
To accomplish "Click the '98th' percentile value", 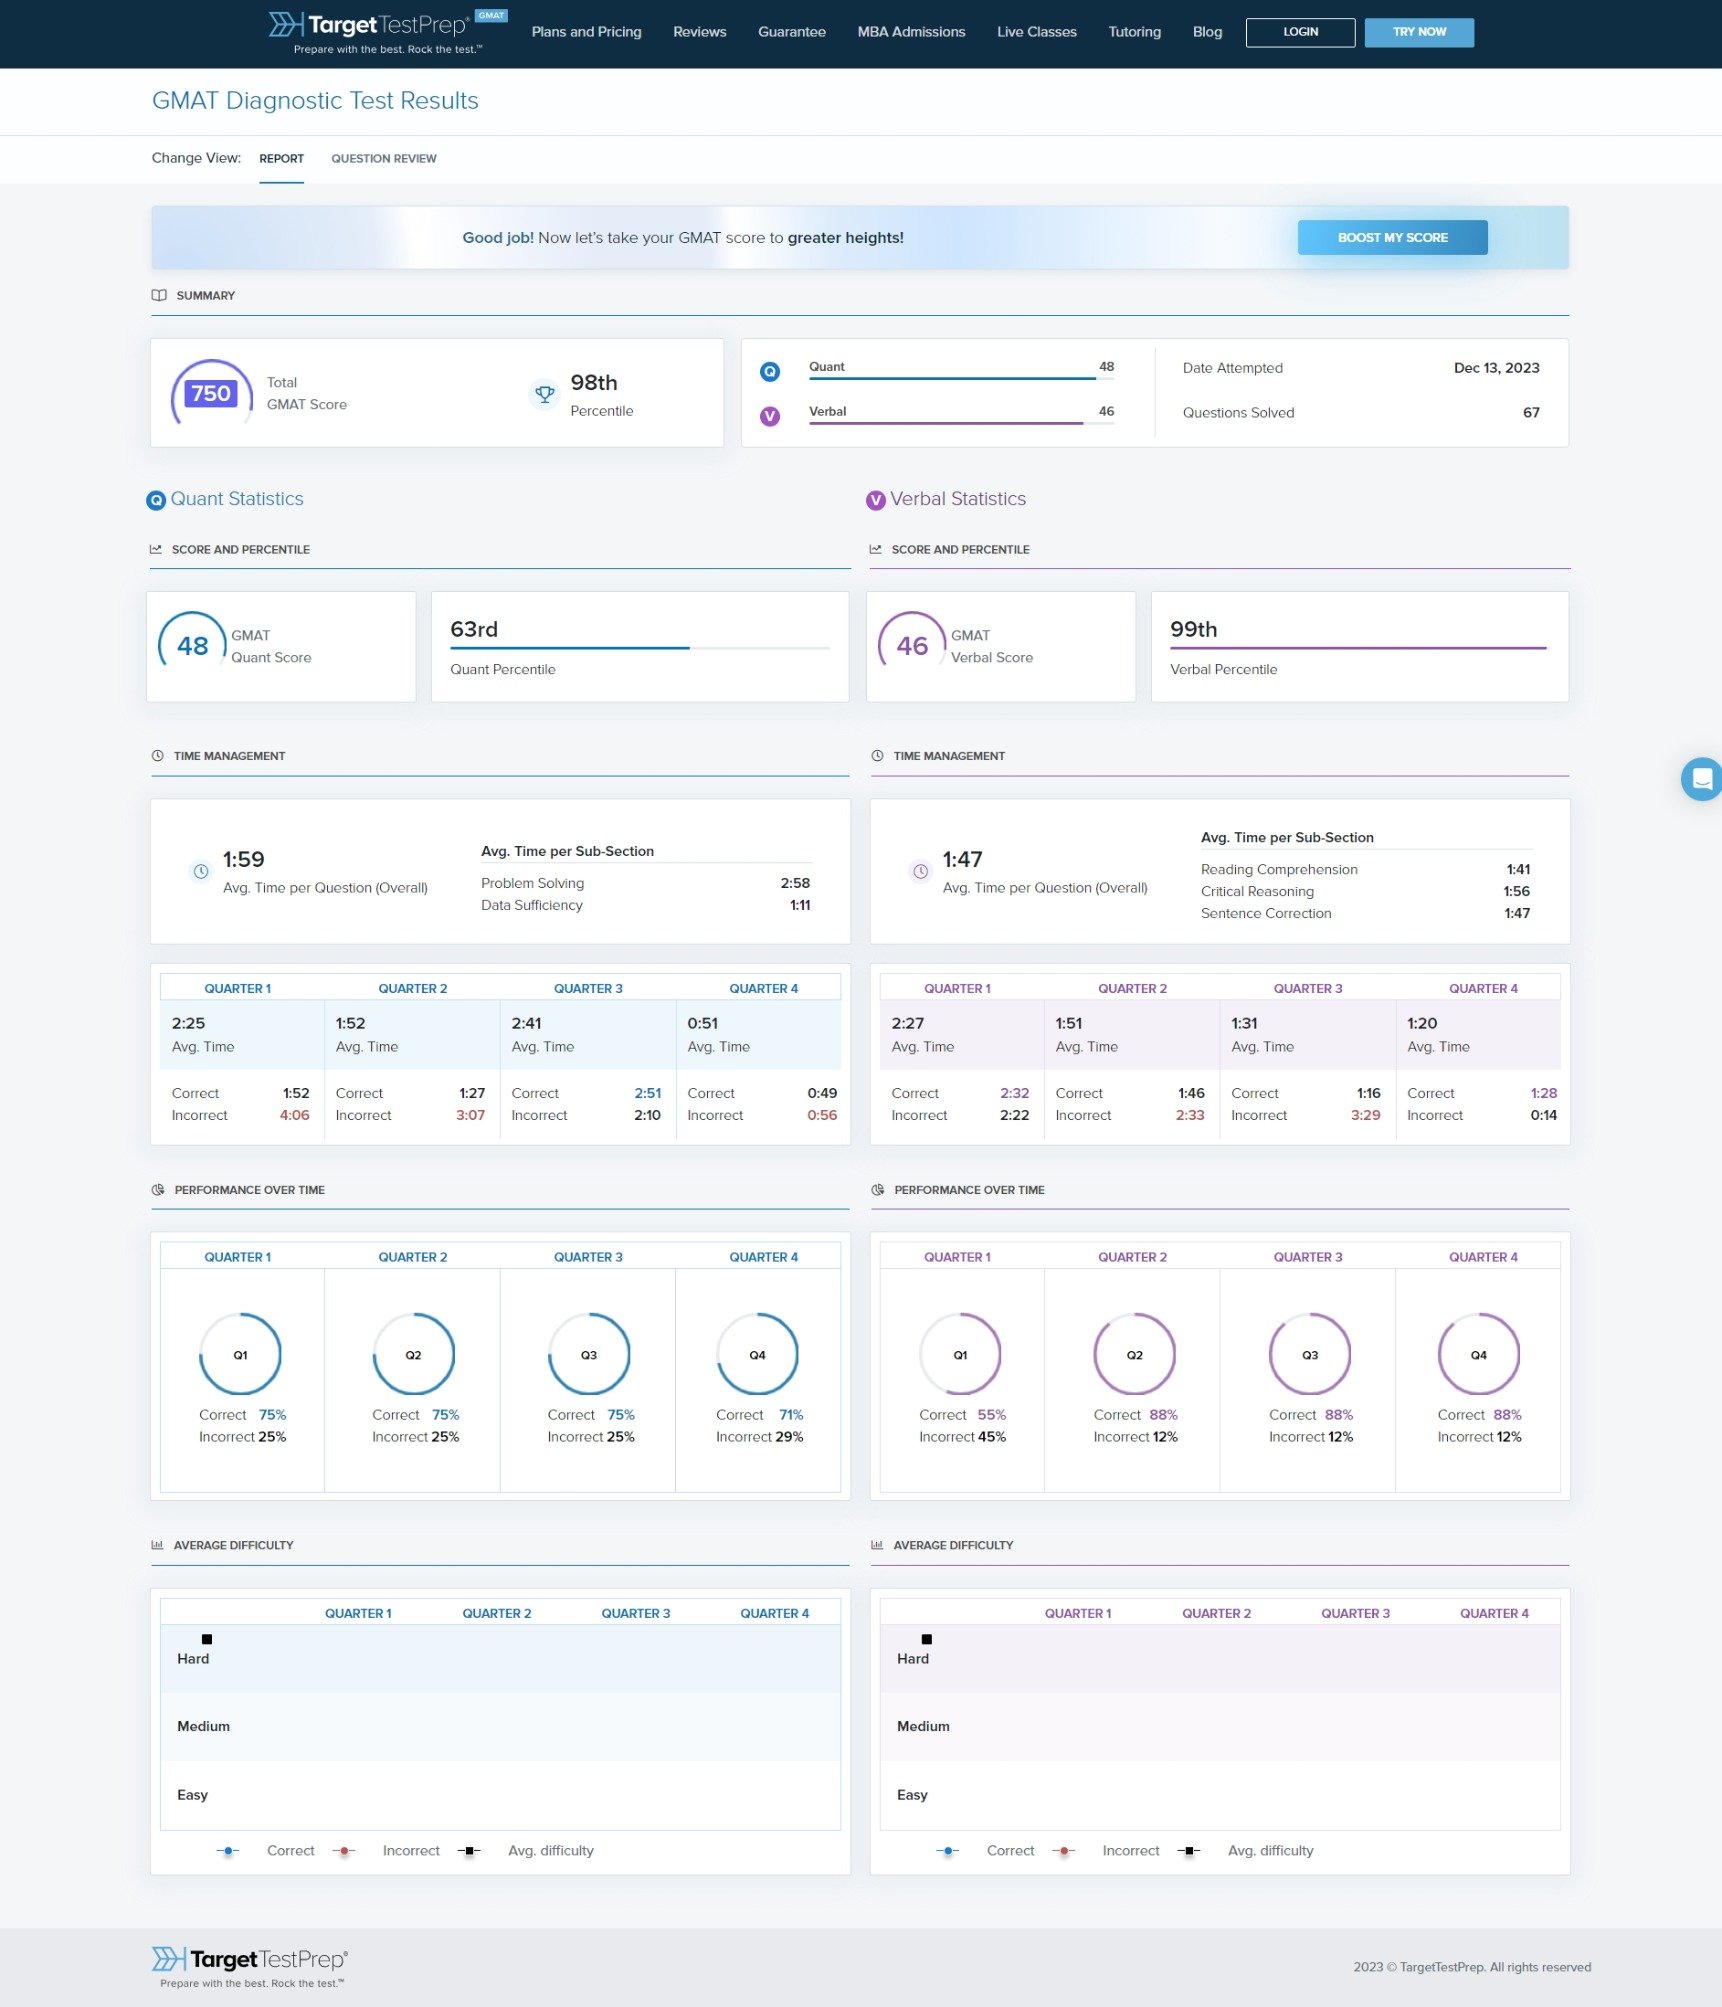I will coord(594,383).
